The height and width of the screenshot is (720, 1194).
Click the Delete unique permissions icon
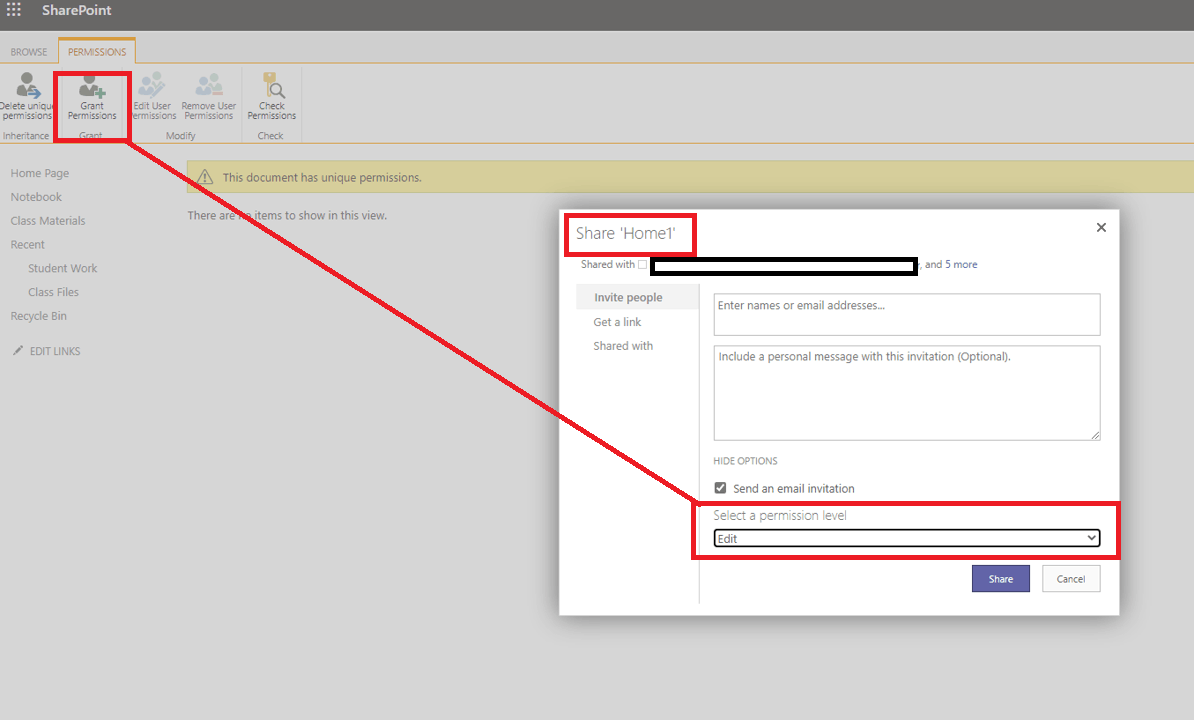tap(27, 85)
